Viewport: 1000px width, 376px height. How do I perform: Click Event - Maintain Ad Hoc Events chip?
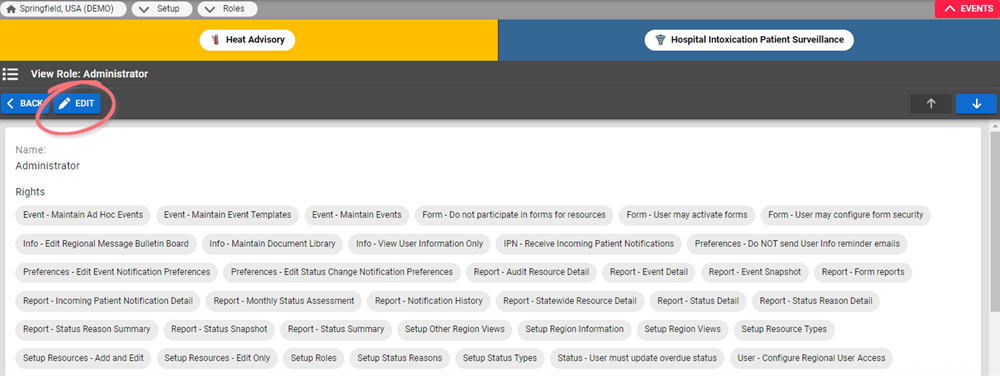(83, 215)
